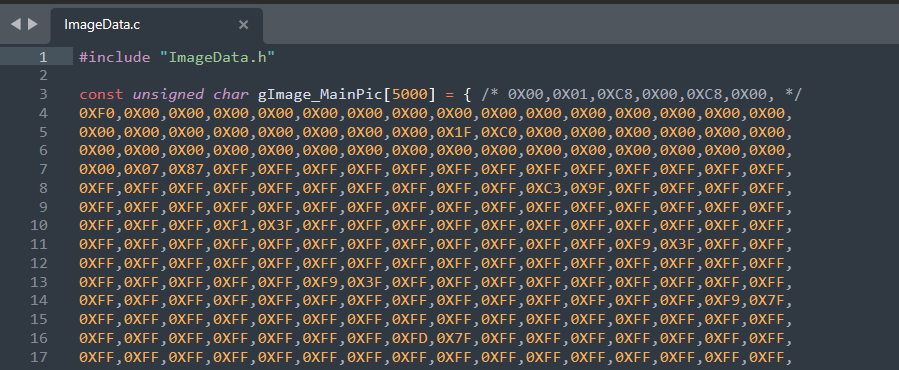Click line number 17 in the gutter
Image resolution: width=899 pixels, height=370 pixels.
(x=39, y=358)
